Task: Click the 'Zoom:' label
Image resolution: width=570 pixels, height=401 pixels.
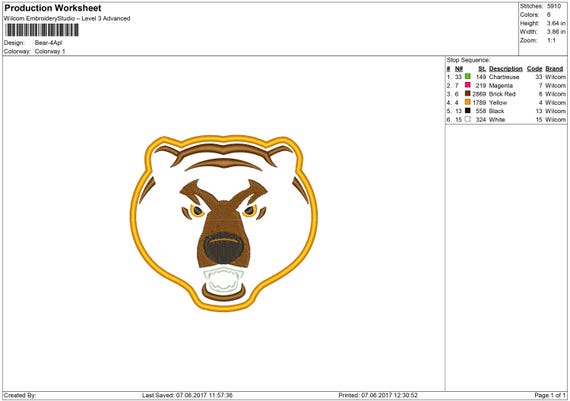Action: pyautogui.click(x=528, y=40)
